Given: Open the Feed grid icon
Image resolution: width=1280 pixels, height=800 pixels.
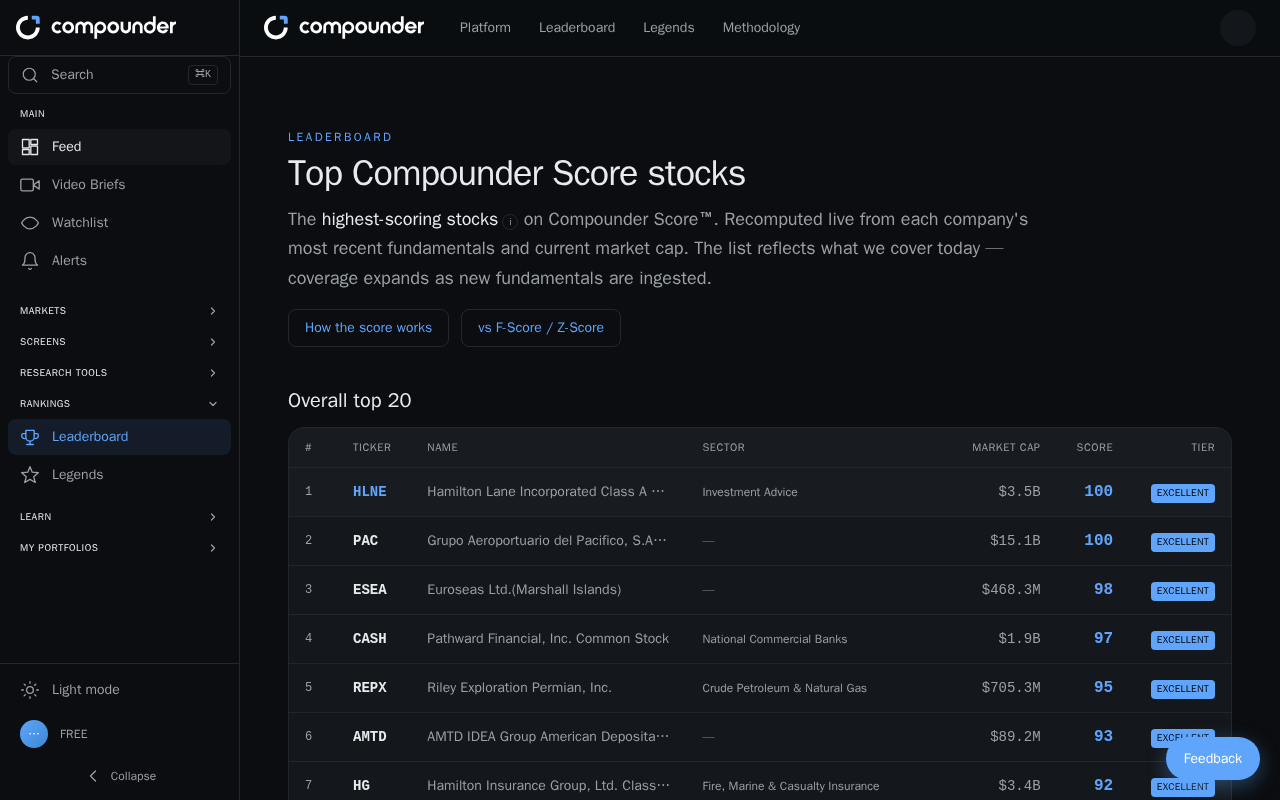Looking at the screenshot, I should [30, 147].
